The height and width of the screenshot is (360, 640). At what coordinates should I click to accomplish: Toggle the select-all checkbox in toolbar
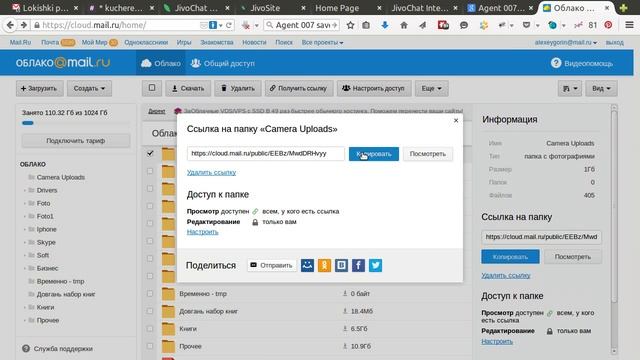[x=152, y=88]
